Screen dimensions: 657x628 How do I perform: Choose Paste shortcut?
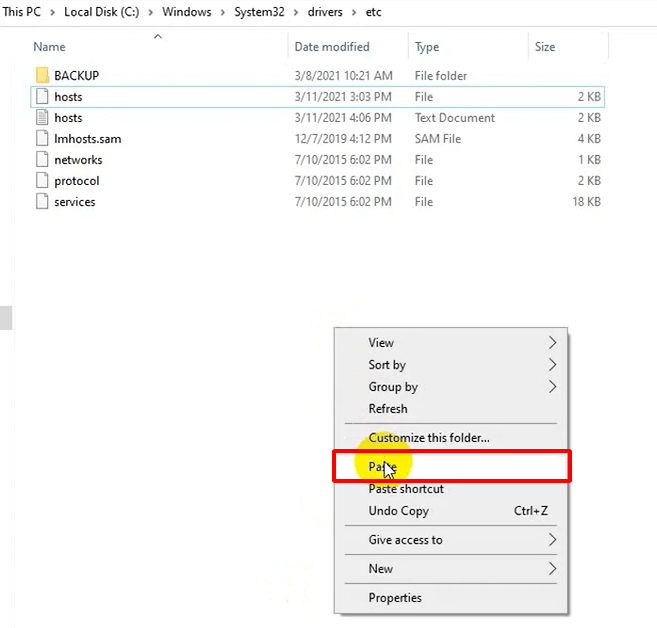[x=451, y=489]
